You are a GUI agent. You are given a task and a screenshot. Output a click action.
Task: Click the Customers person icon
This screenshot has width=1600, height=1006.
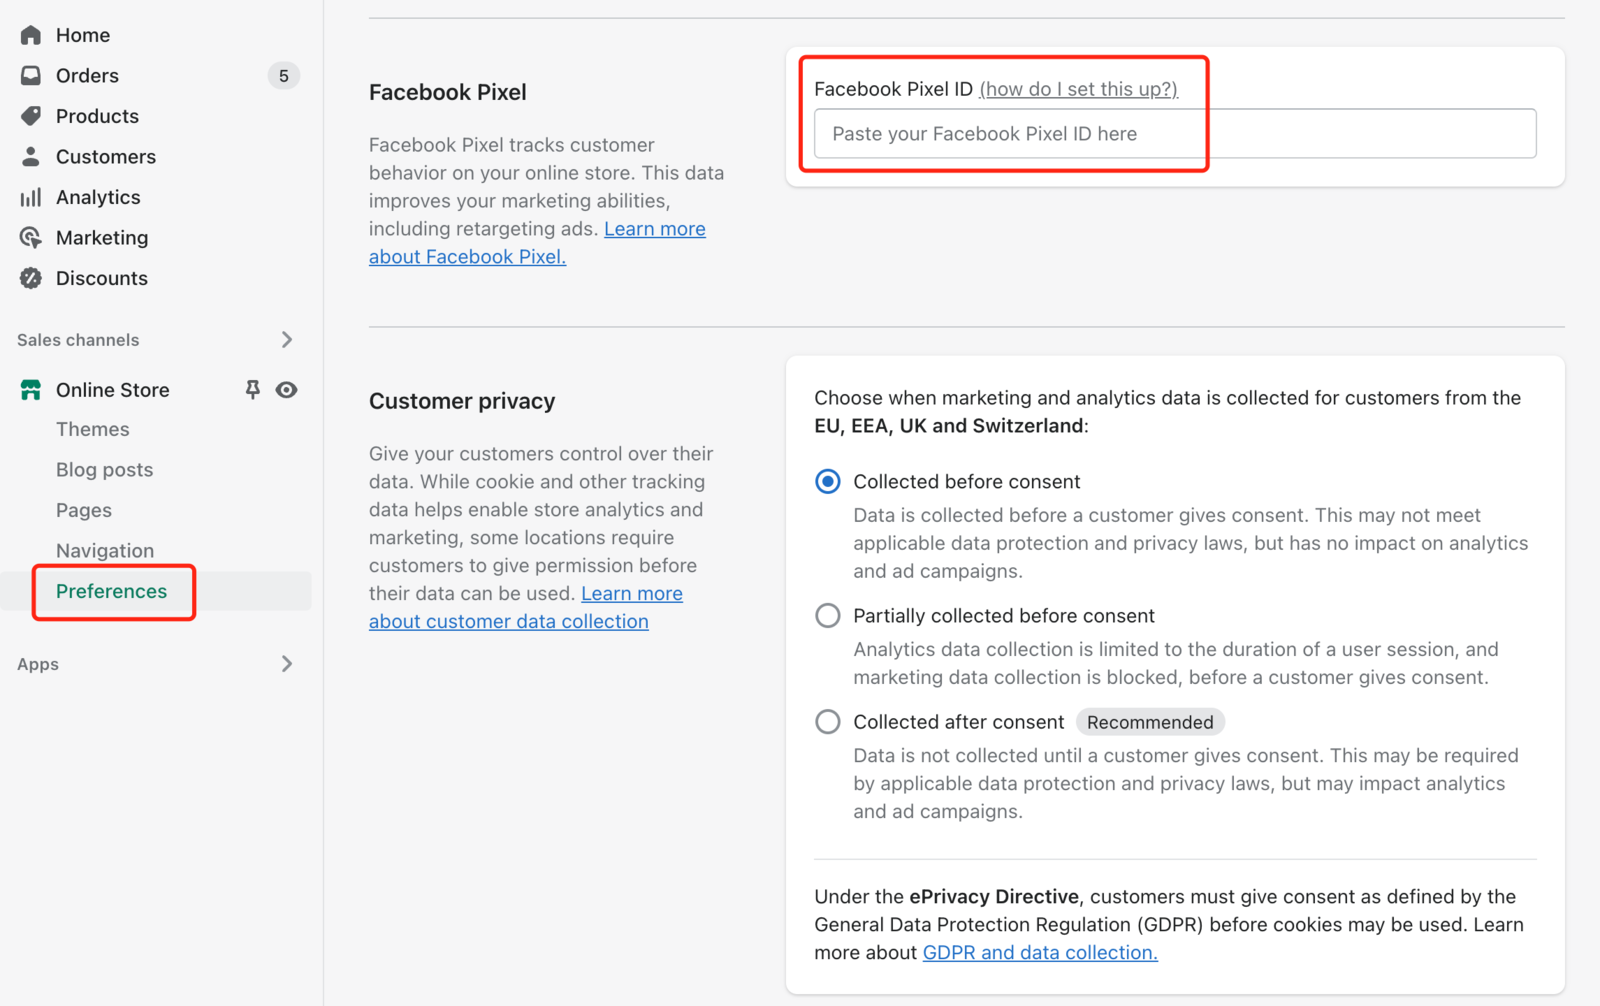(x=31, y=157)
